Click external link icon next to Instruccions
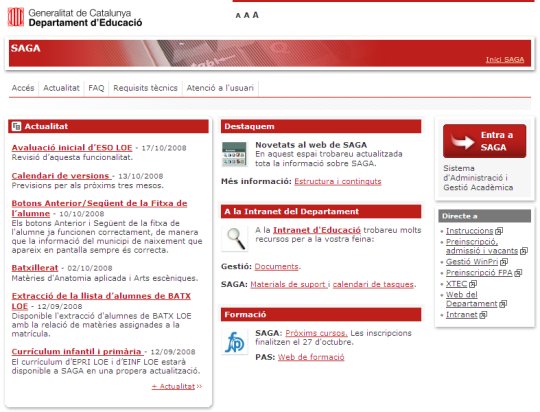Image resolution: width=540 pixels, height=412 pixels. pos(499,231)
